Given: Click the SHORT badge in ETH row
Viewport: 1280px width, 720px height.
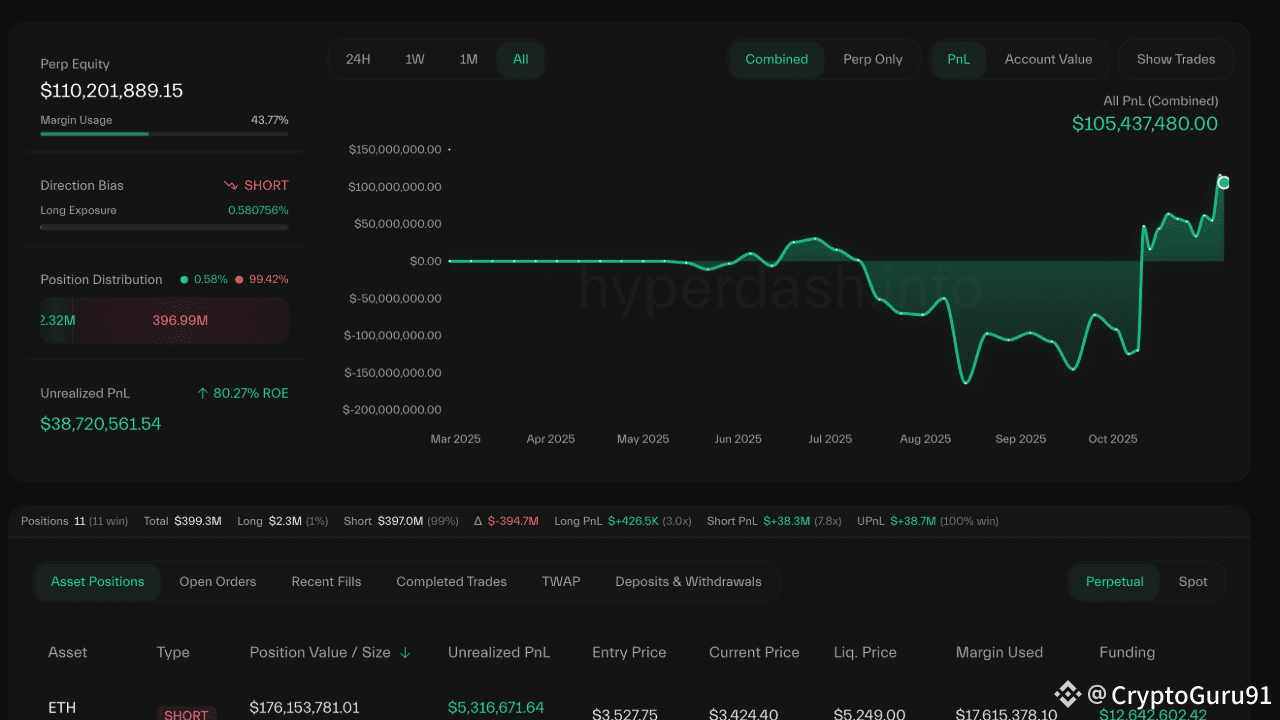Looking at the screenshot, I should 186,713.
